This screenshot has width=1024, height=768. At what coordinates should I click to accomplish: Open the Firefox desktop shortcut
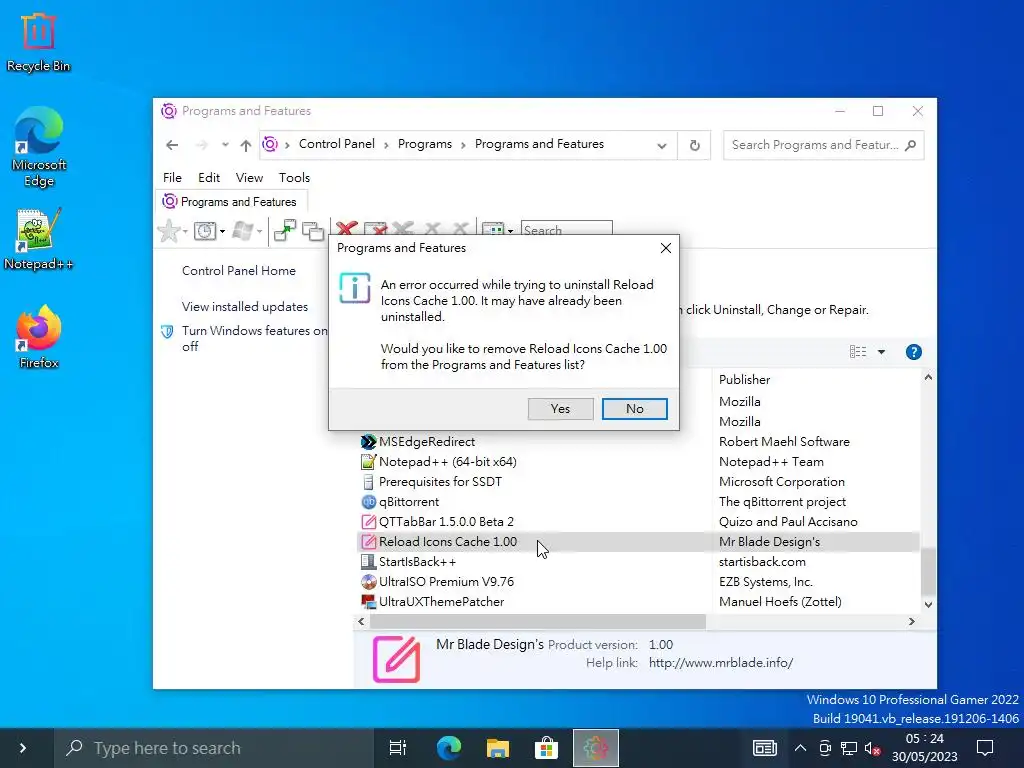pyautogui.click(x=39, y=337)
